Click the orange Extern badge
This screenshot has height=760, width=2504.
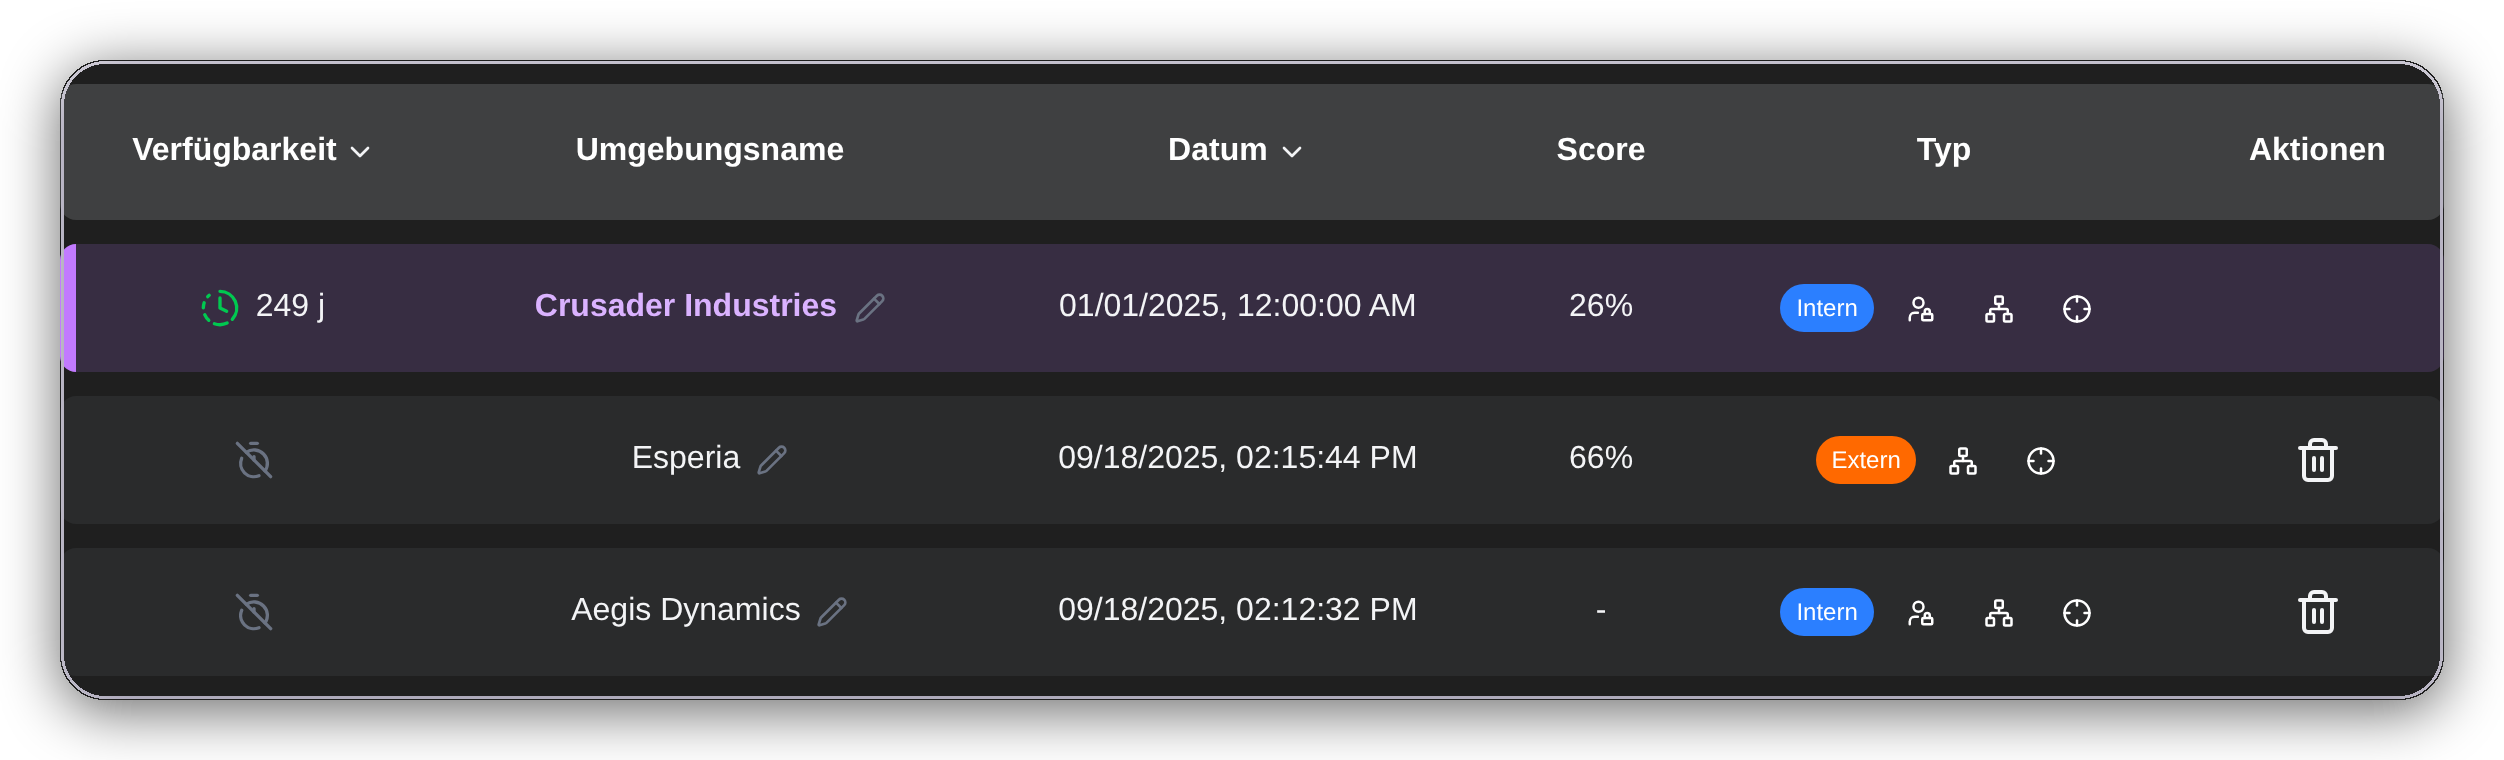[x=1866, y=460]
